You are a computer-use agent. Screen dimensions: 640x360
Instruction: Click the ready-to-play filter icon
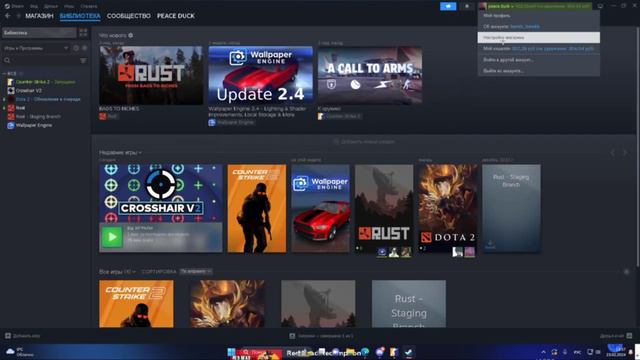pyautogui.click(x=84, y=48)
